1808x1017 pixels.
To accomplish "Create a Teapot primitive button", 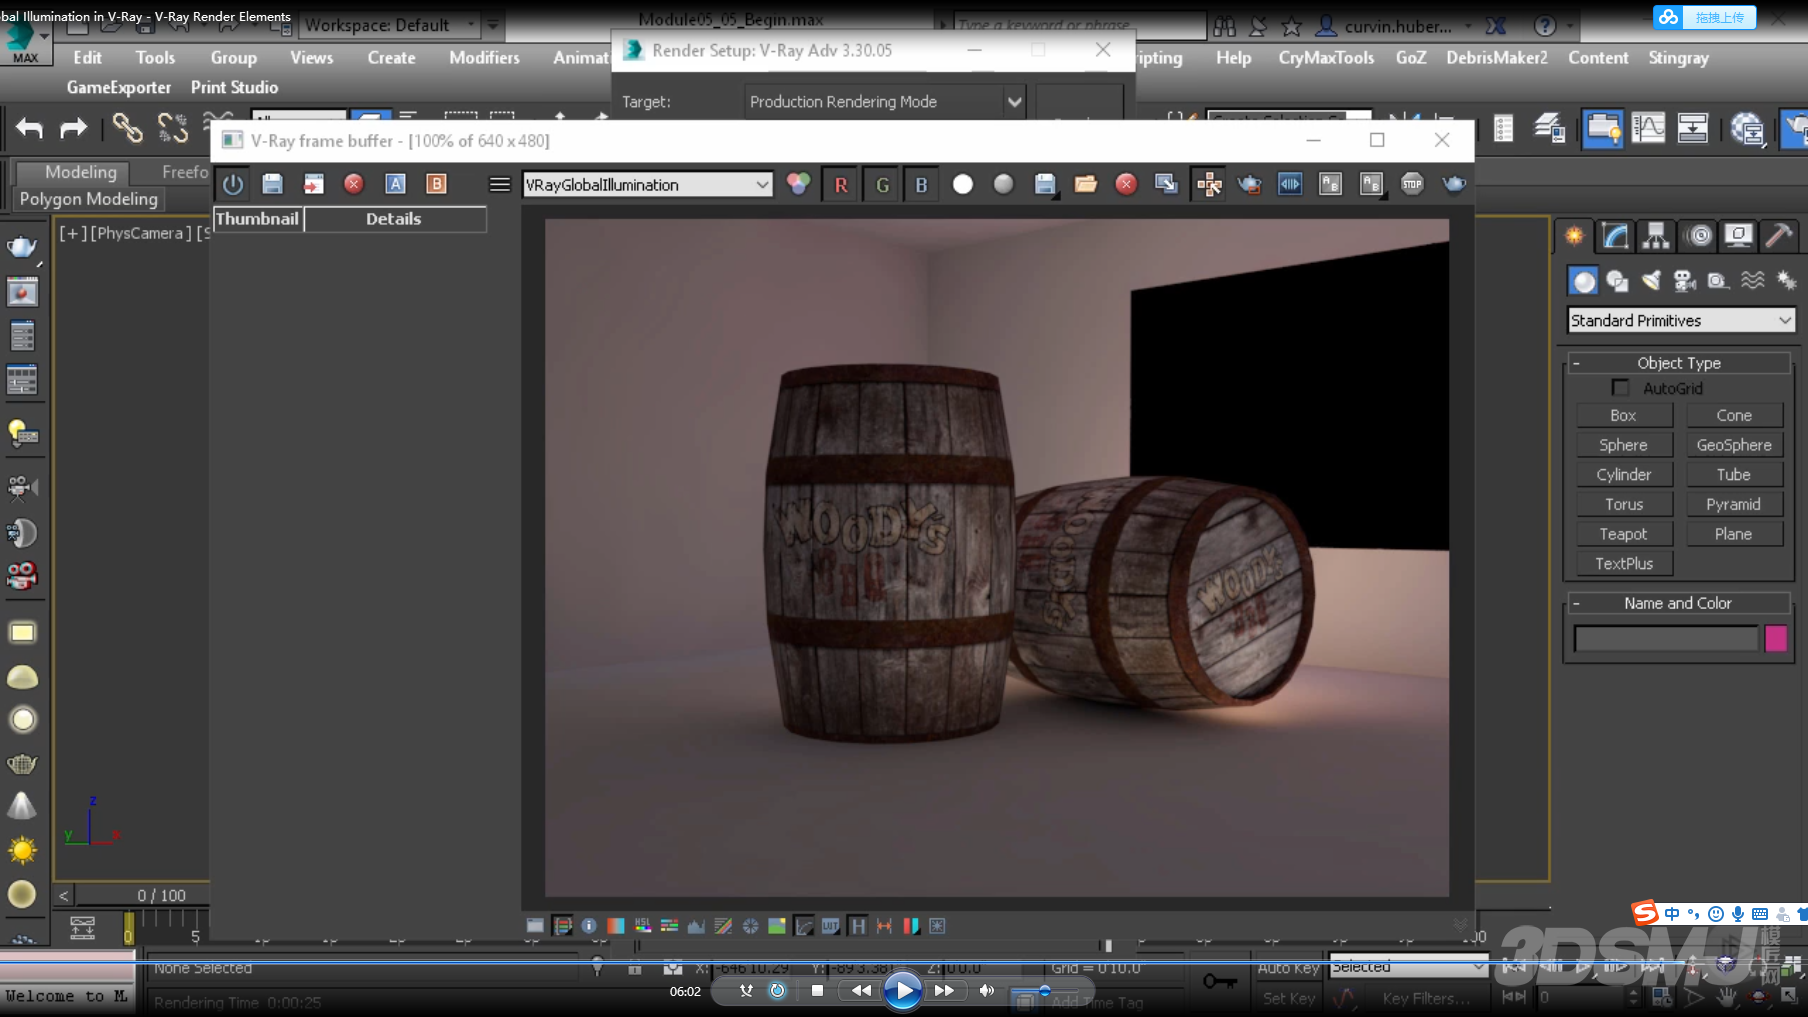I will [x=1623, y=534].
